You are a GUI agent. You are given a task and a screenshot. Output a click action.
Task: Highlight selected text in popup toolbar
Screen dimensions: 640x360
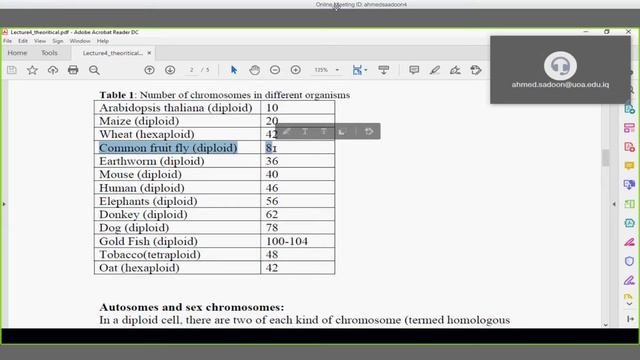[x=287, y=131]
